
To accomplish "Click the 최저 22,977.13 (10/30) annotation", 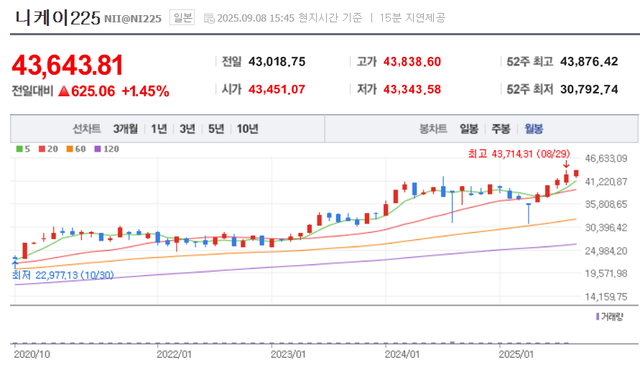I will [x=63, y=275].
